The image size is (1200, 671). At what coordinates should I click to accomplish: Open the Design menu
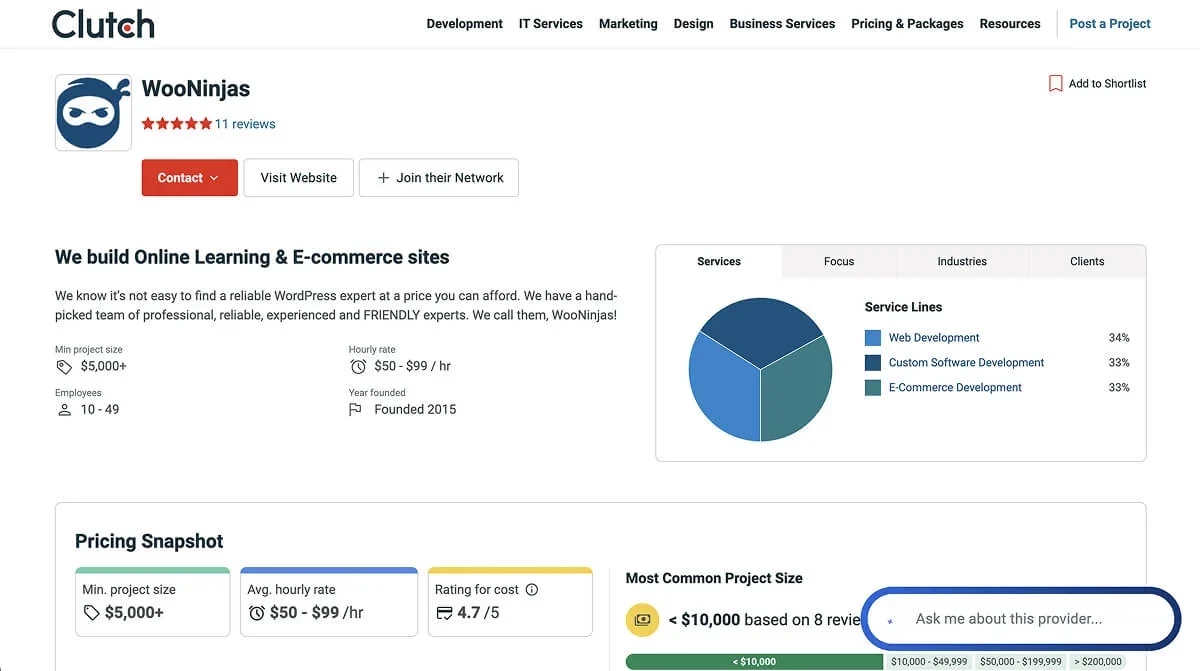pos(693,24)
